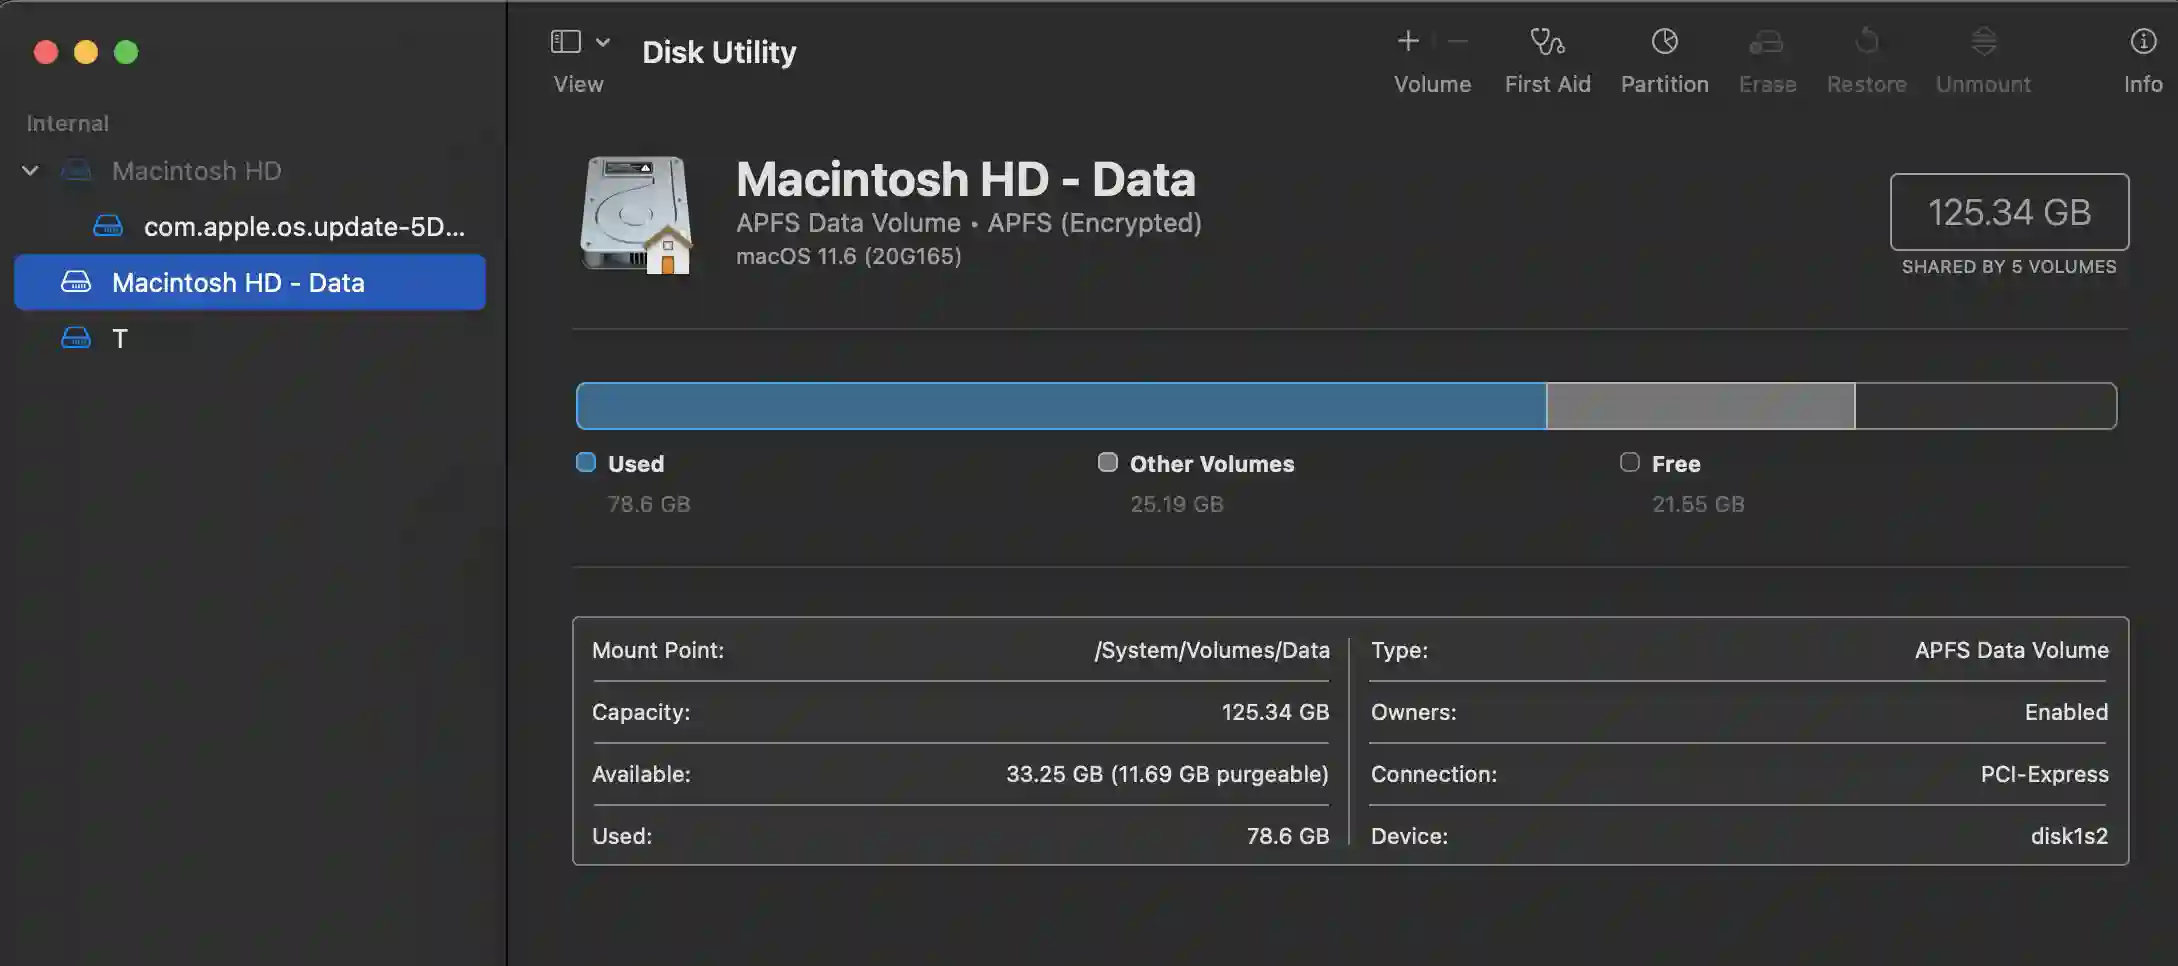Screen dimensions: 2178x966
Task: Click the Mount Point /System/Volumes/Data value
Action: [x=1212, y=650]
